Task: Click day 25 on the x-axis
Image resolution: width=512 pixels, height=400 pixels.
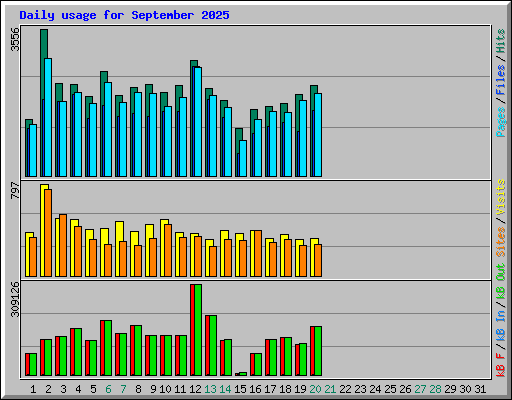Action: 390,389
